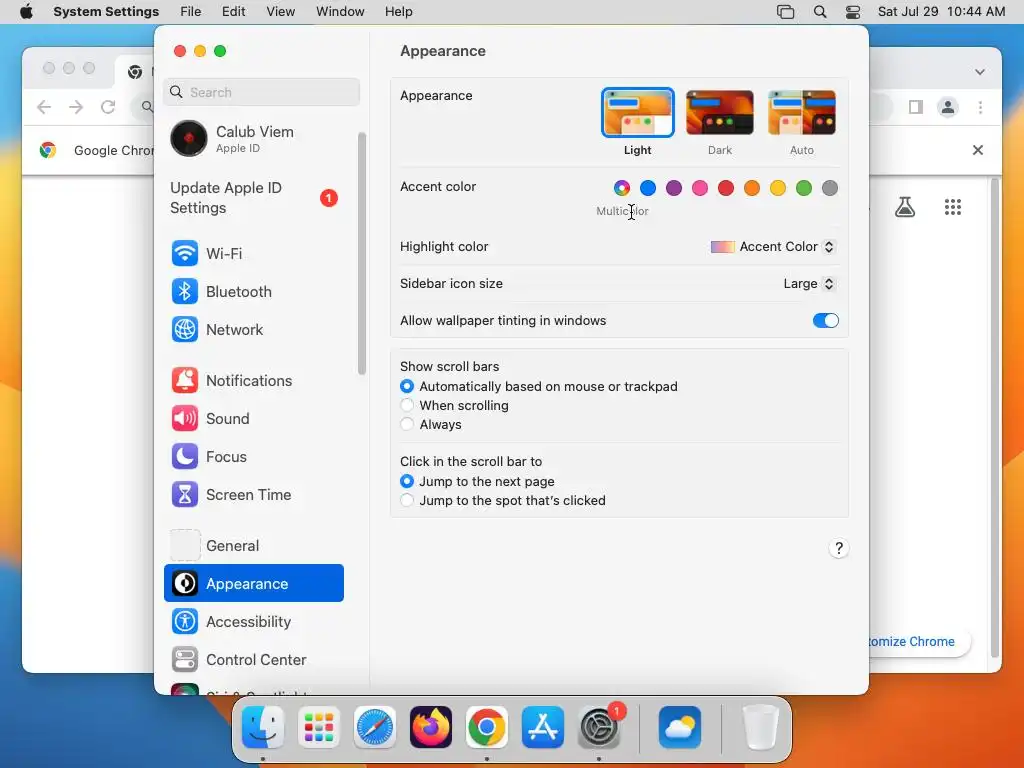Click Calub Viem Apple ID avatar
The image size is (1024, 768).
(189, 138)
